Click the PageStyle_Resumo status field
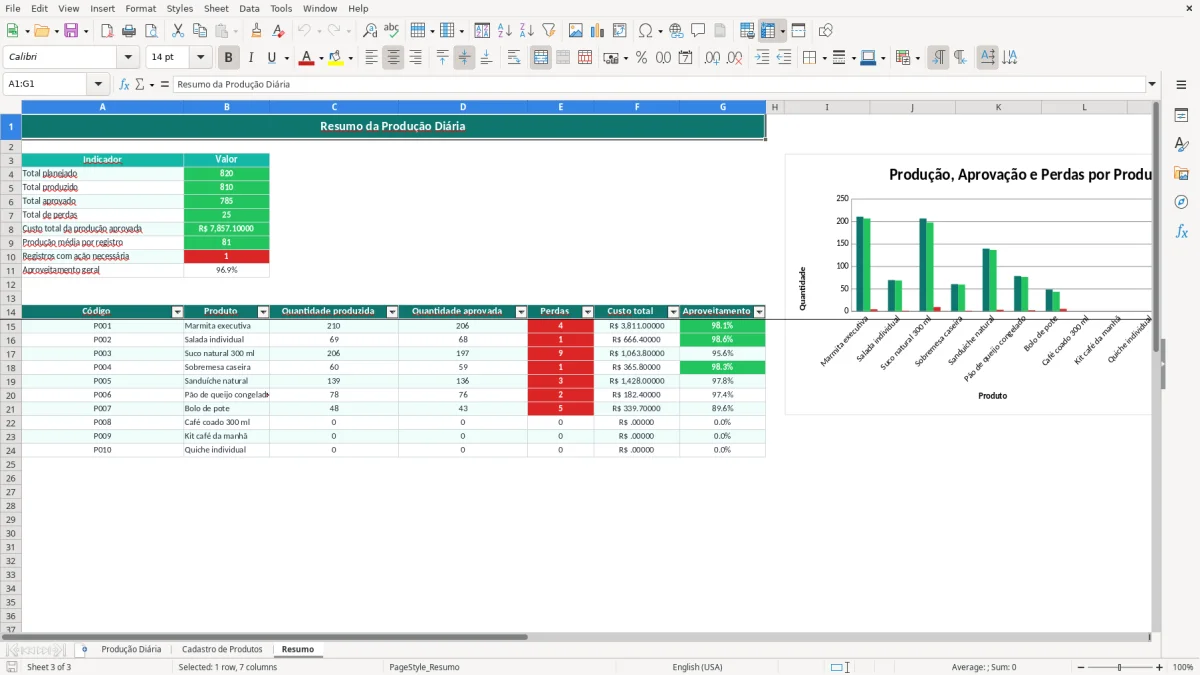 425,667
